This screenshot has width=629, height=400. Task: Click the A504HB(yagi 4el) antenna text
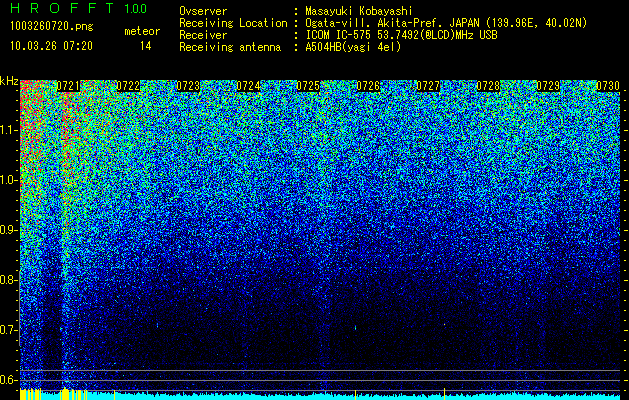(353, 47)
